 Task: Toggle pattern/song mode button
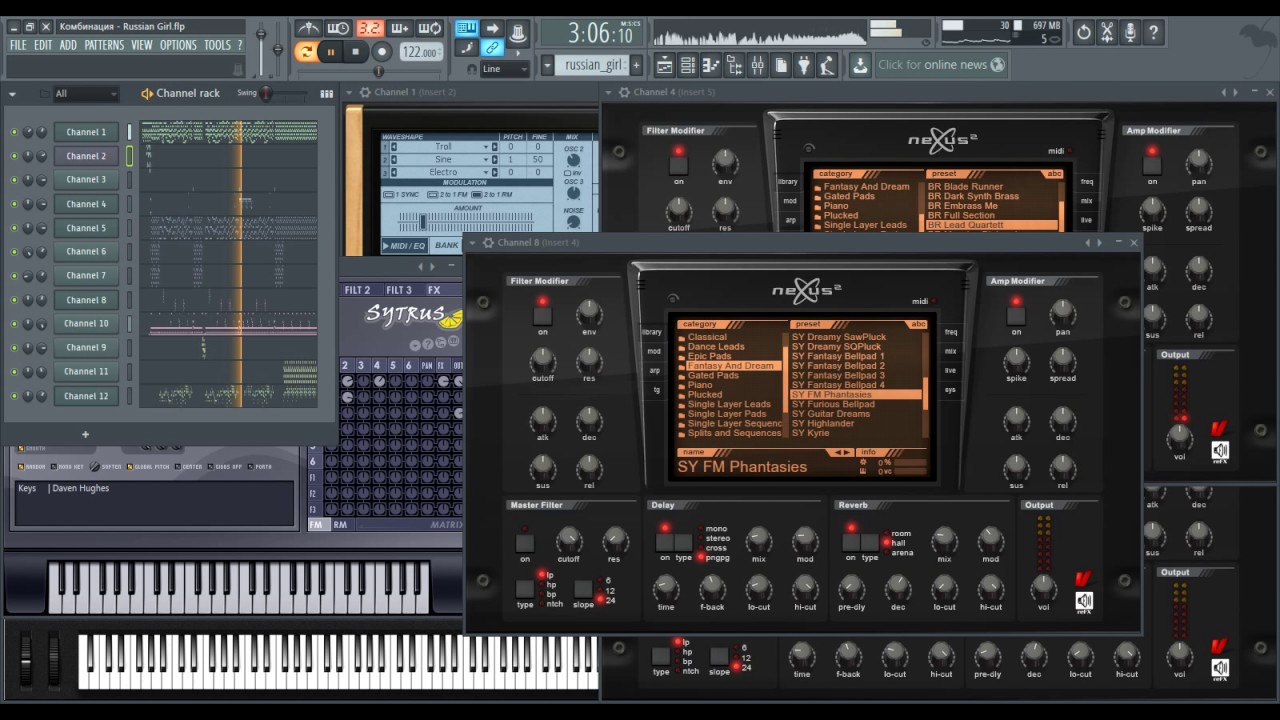pyautogui.click(x=306, y=52)
